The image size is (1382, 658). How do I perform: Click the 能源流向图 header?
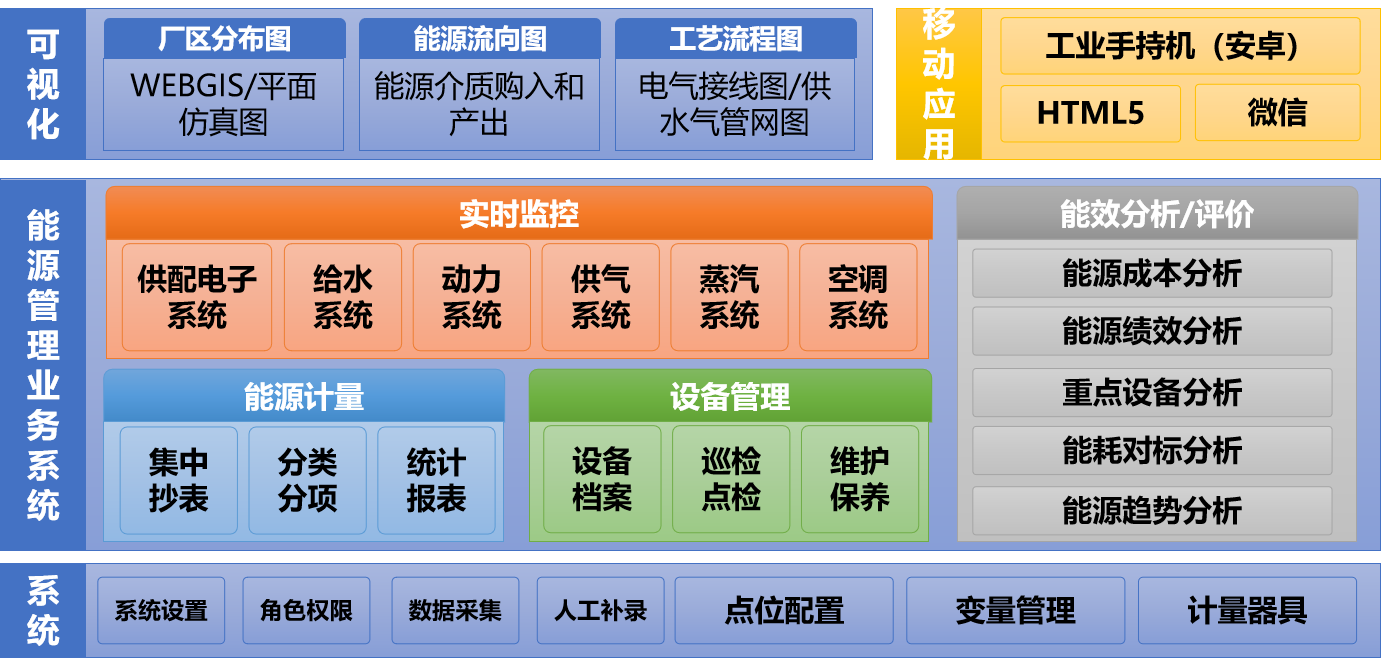click(x=480, y=39)
